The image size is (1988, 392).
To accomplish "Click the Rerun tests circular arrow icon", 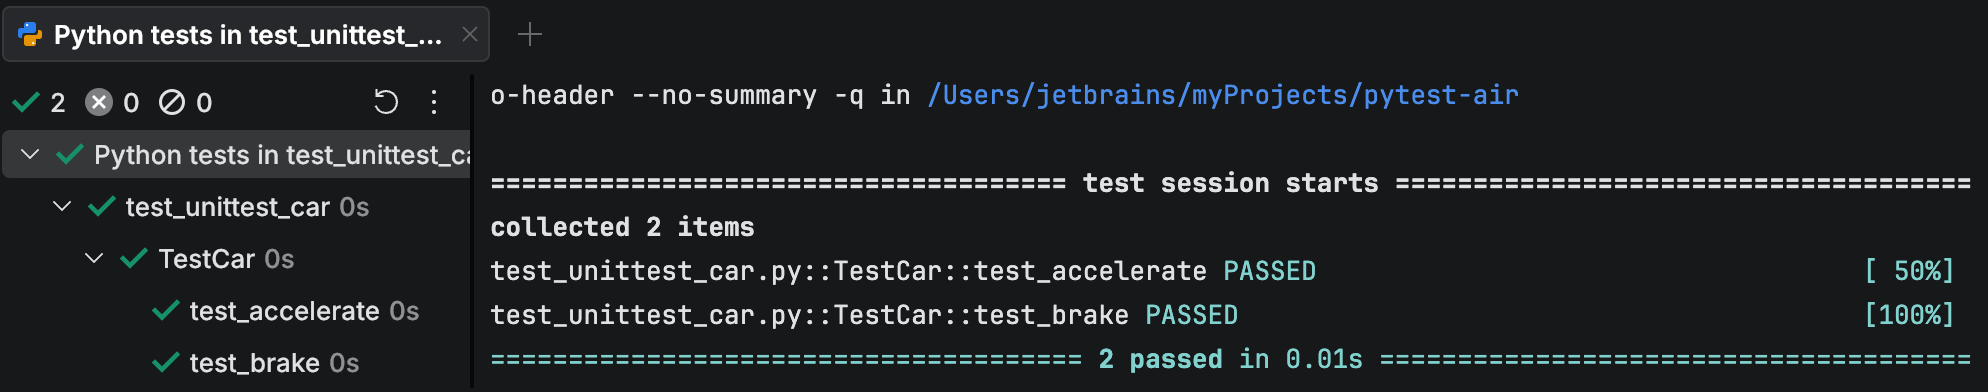I will tap(386, 102).
